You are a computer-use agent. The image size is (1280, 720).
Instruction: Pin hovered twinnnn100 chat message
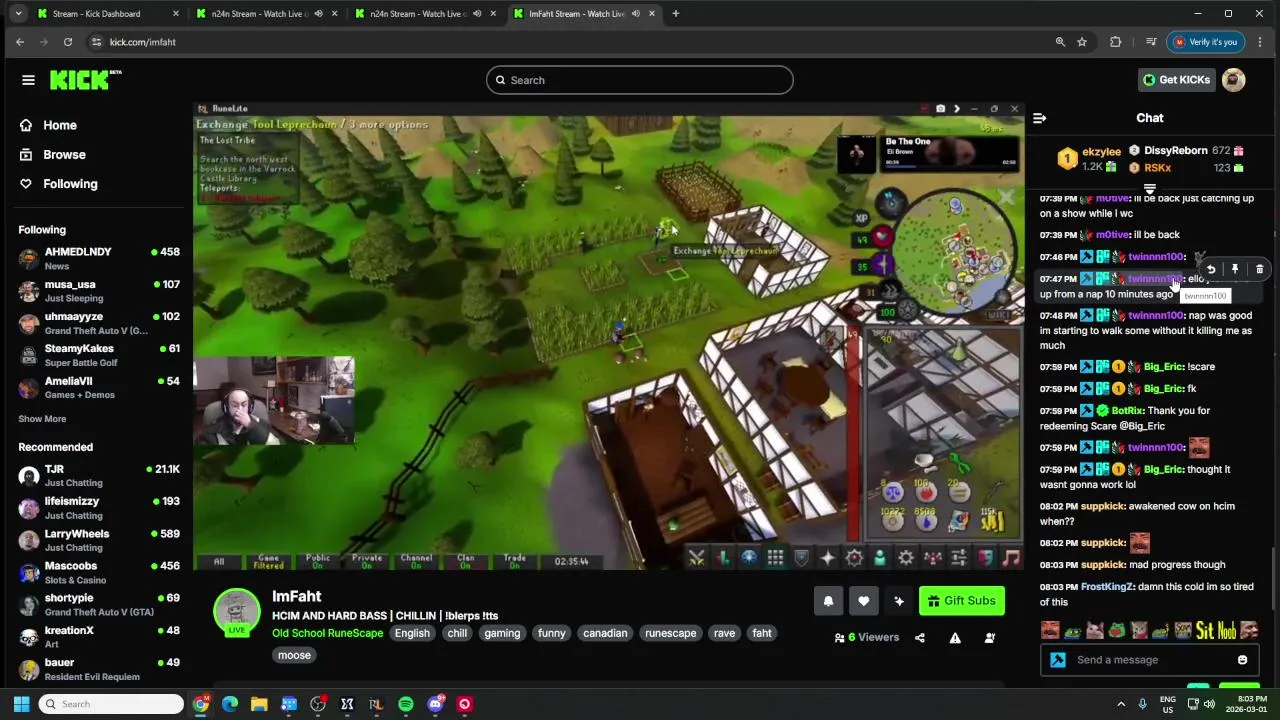[x=1235, y=269]
